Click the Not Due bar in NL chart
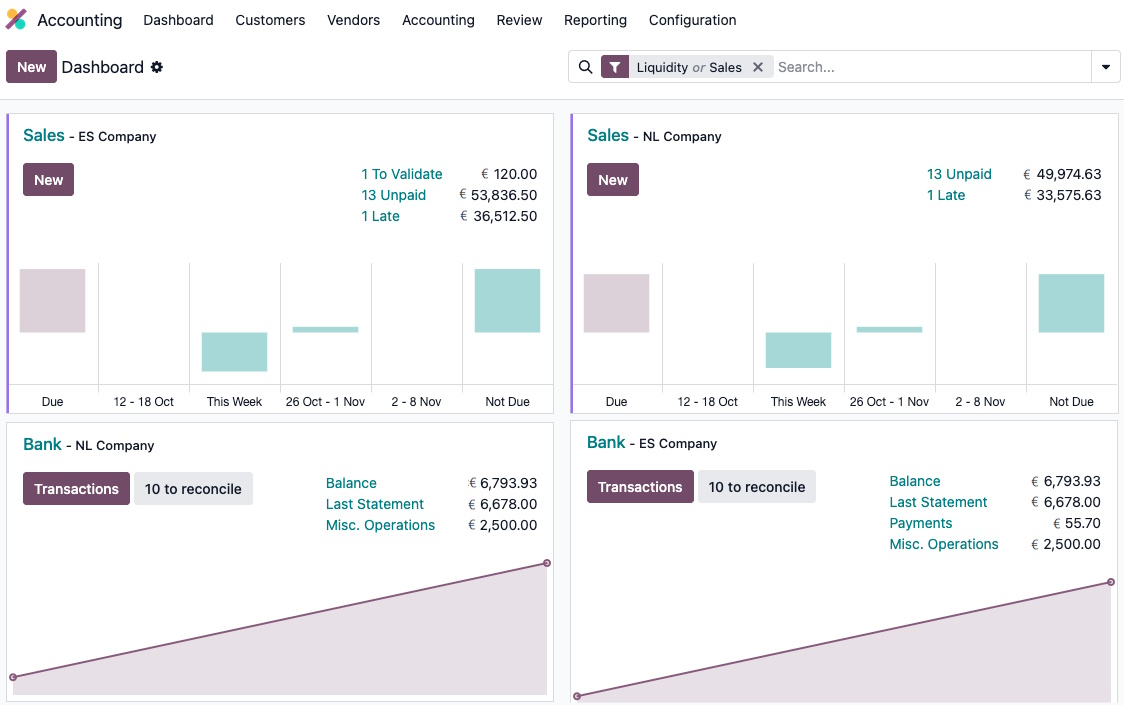Image resolution: width=1124 pixels, height=705 pixels. [1071, 303]
